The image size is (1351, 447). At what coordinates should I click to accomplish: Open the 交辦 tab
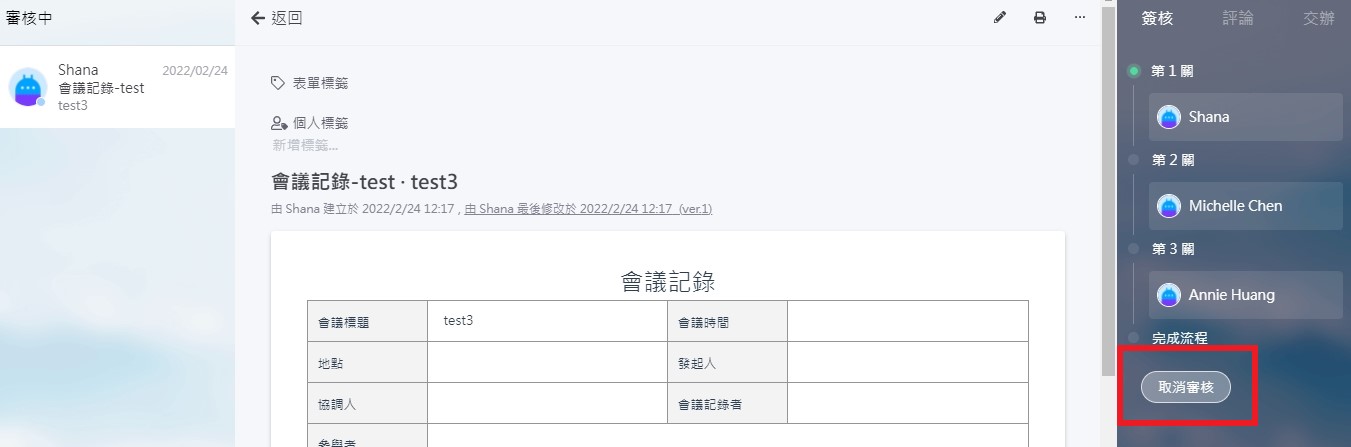1318,18
